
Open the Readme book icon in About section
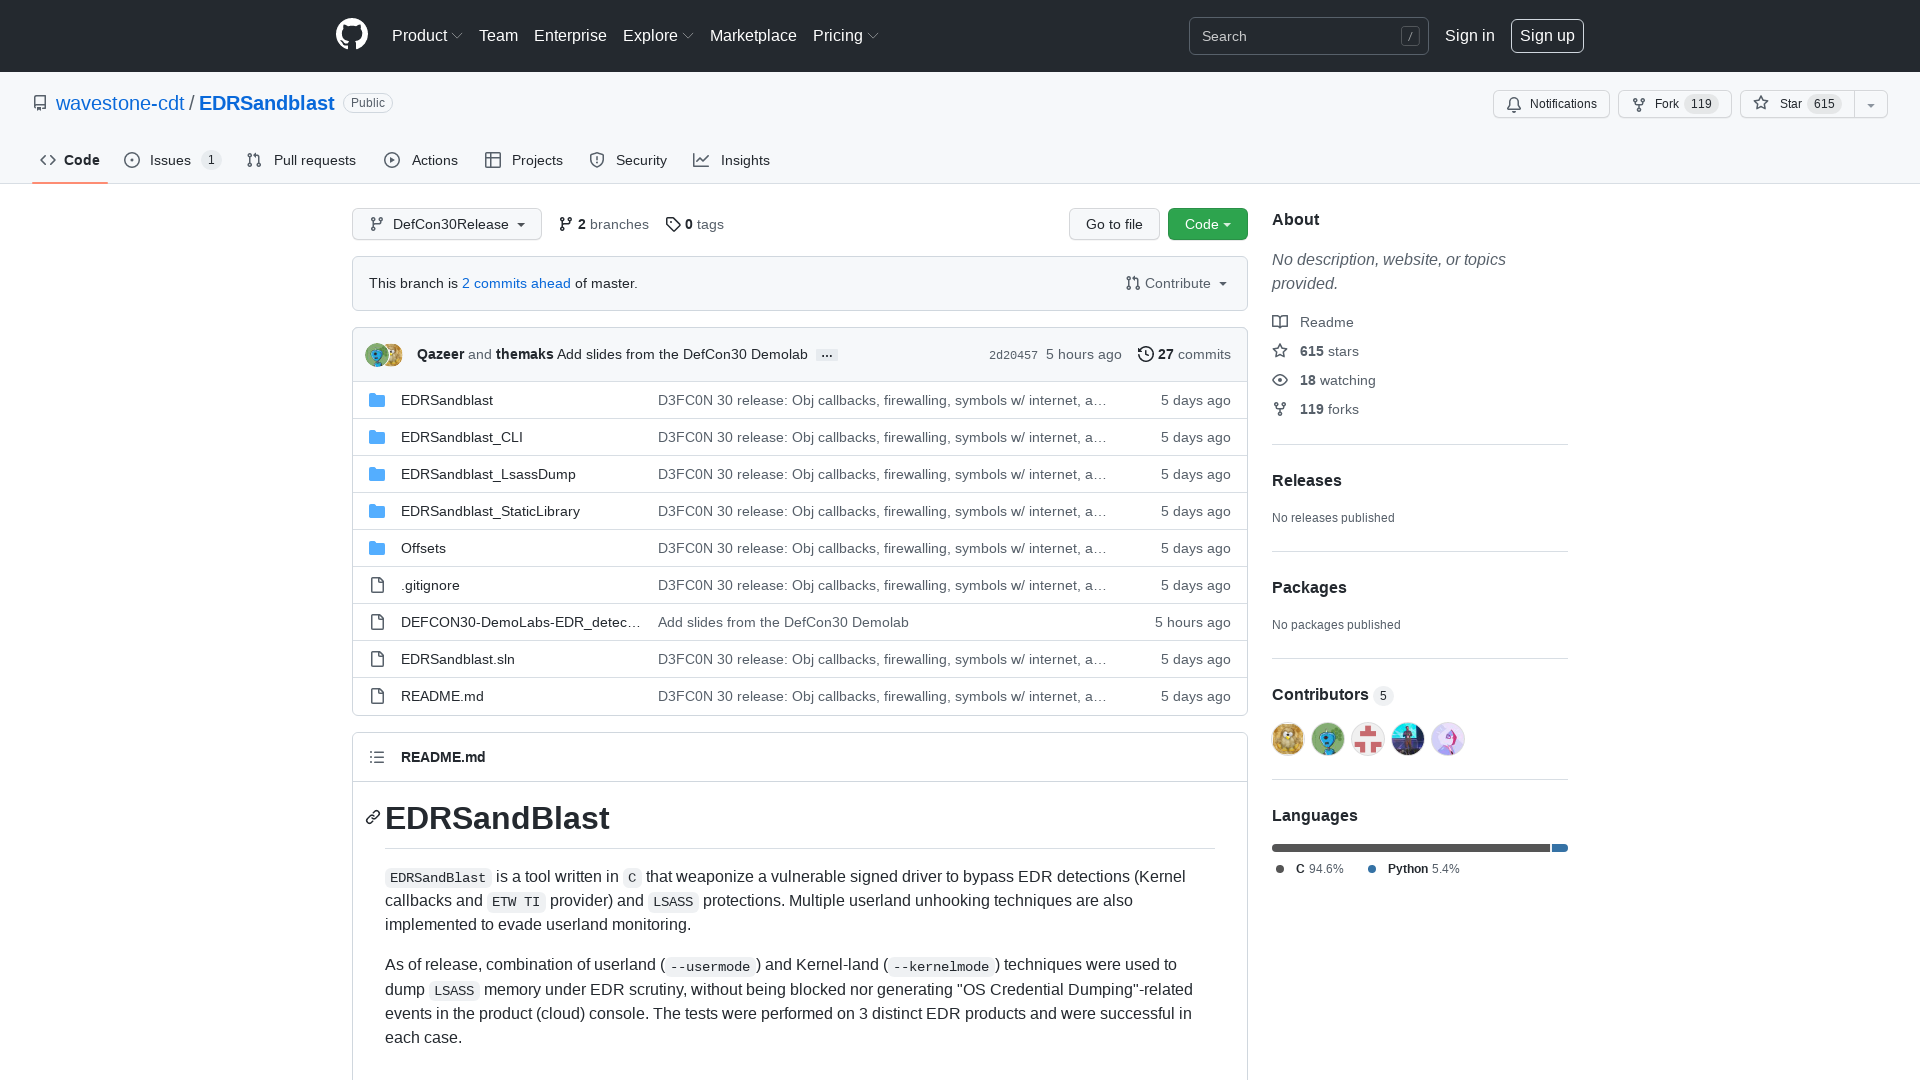pos(1280,322)
